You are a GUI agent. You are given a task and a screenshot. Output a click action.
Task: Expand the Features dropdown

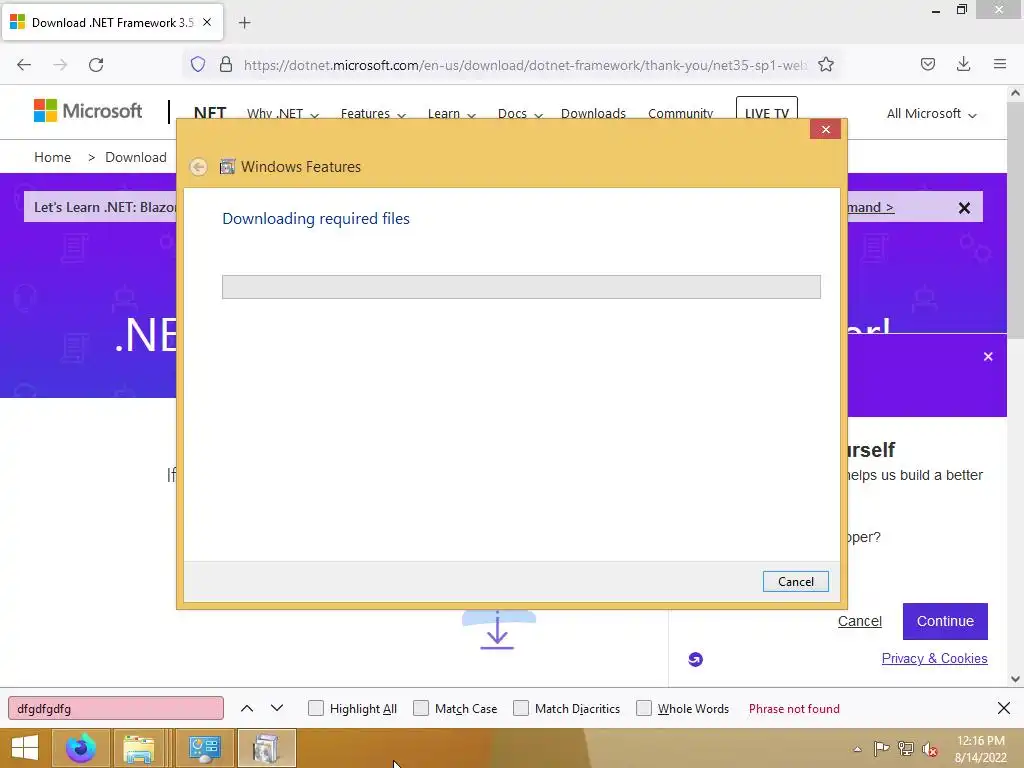tap(373, 114)
